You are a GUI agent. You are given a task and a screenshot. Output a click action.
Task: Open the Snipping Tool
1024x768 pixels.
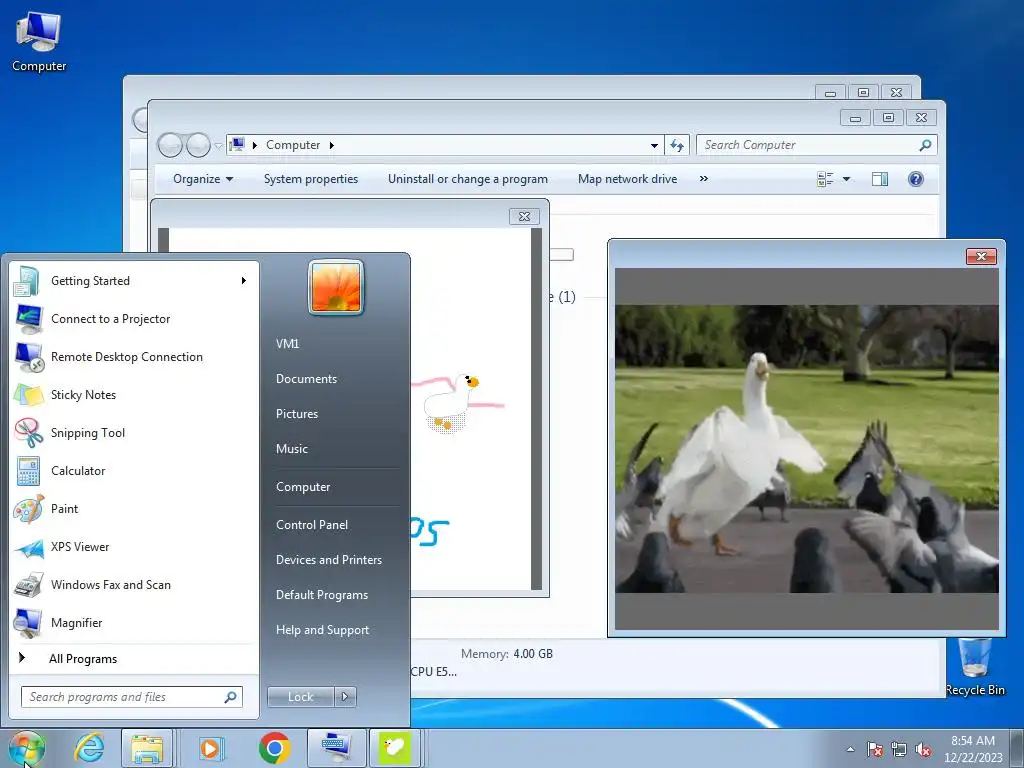pyautogui.click(x=134, y=432)
